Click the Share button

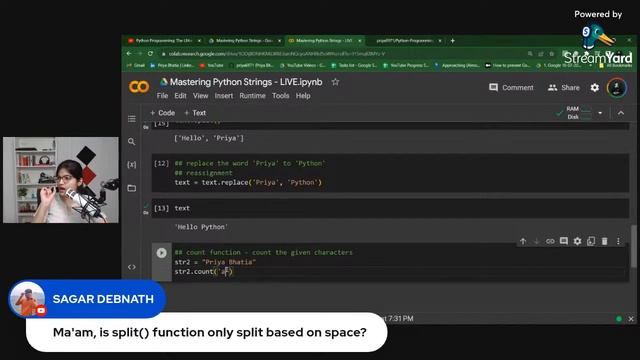(564, 87)
